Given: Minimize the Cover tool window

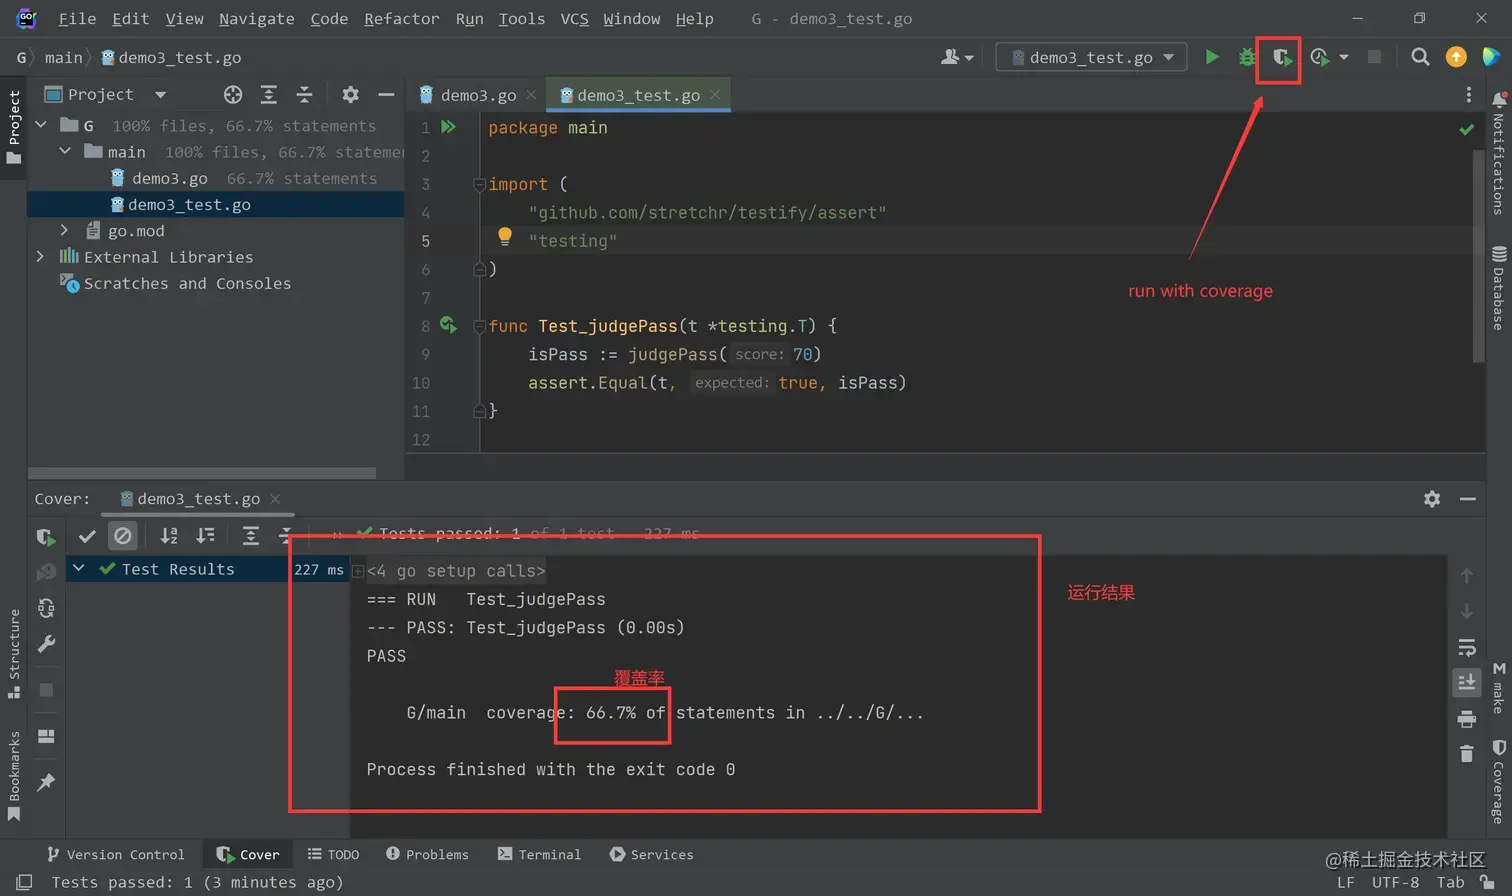Looking at the screenshot, I should (1468, 498).
